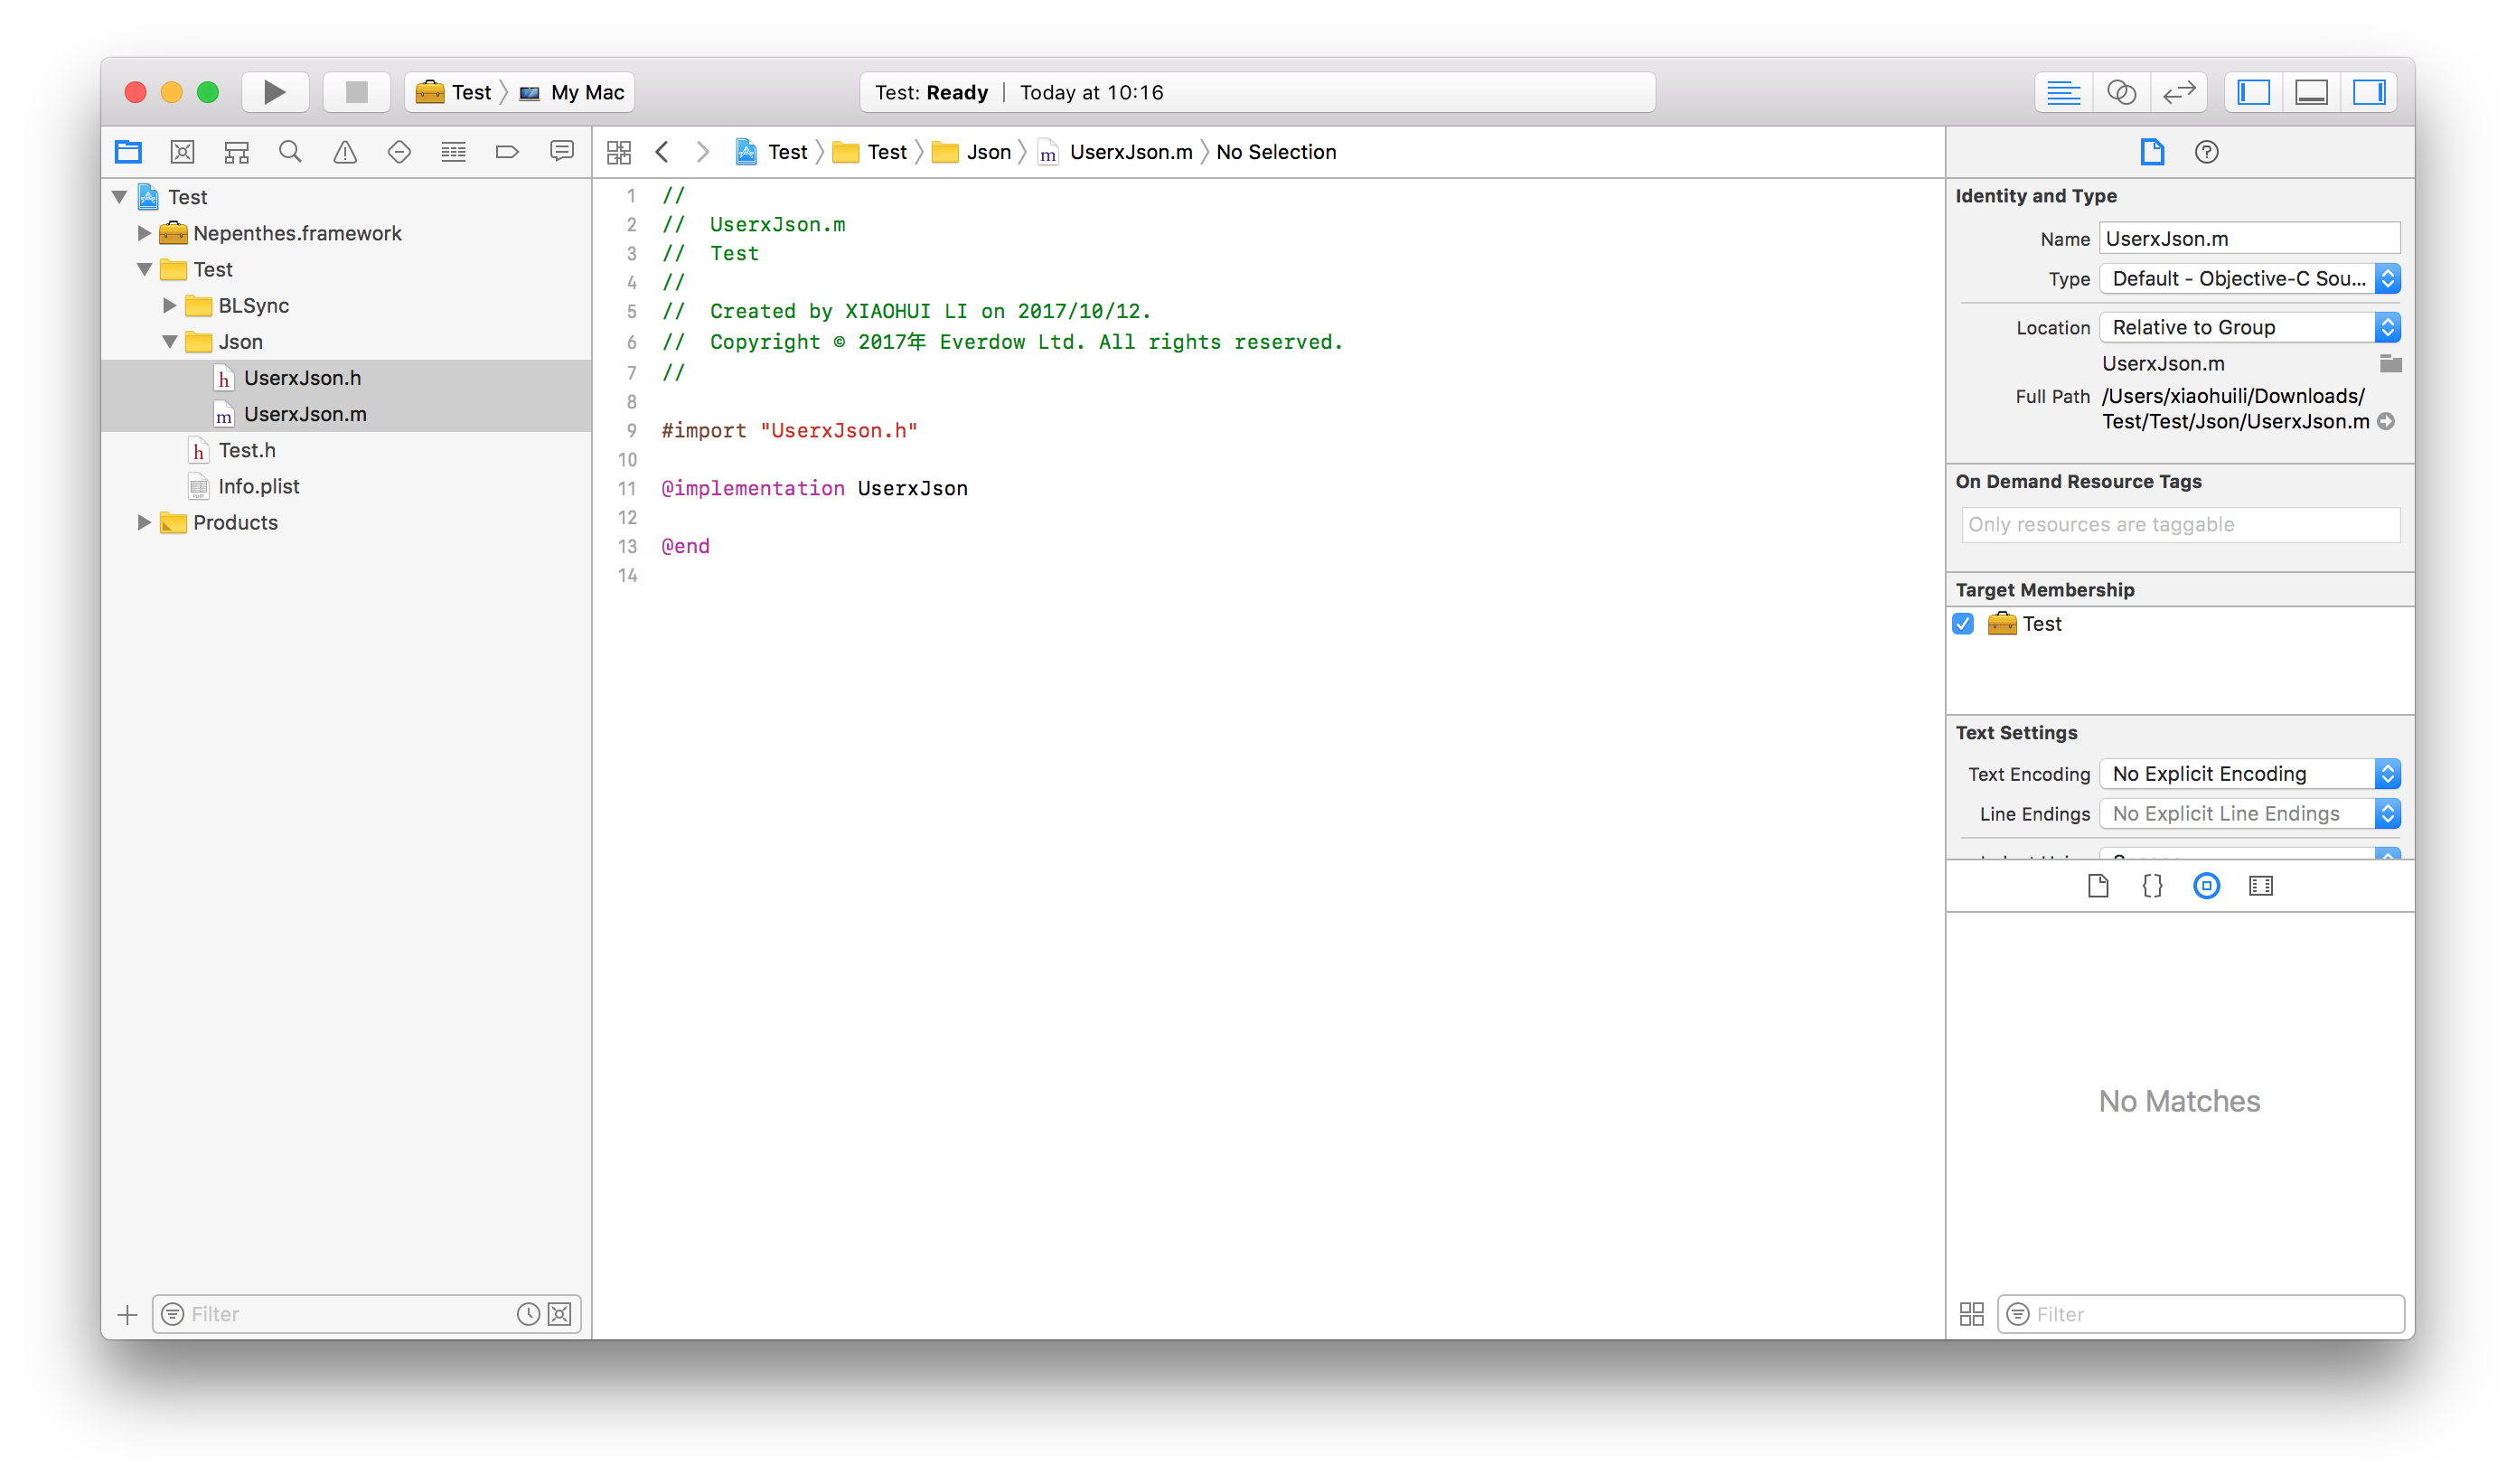
Task: Click choose file location folder icon
Action: pos(2390,363)
